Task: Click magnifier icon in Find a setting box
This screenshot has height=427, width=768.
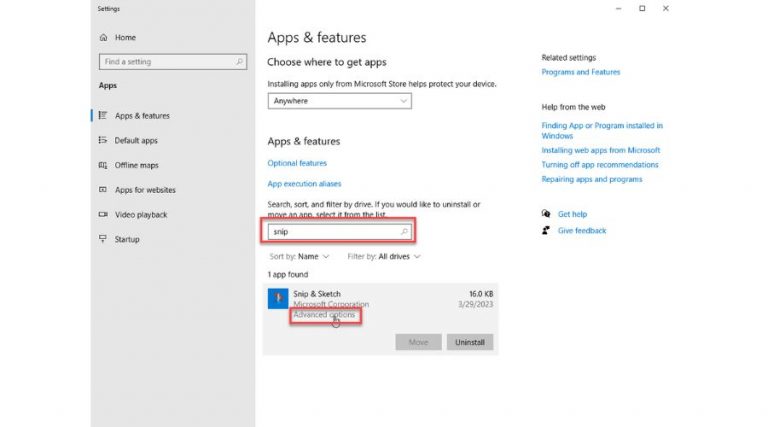Action: pyautogui.click(x=239, y=62)
